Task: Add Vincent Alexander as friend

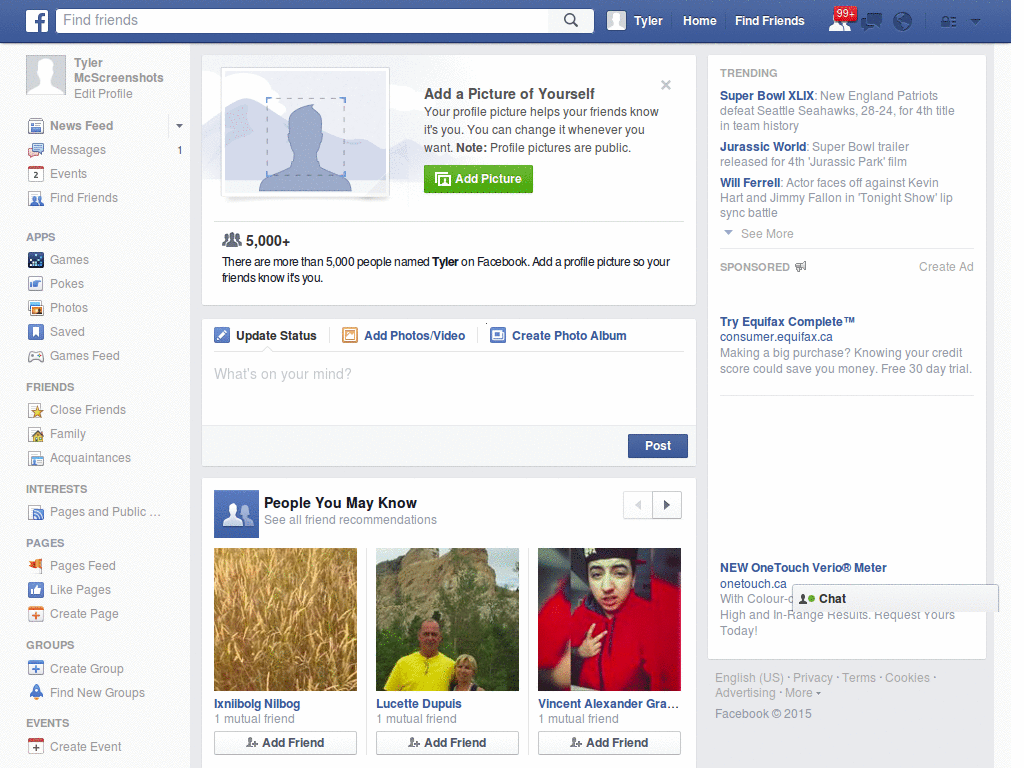Action: (609, 743)
